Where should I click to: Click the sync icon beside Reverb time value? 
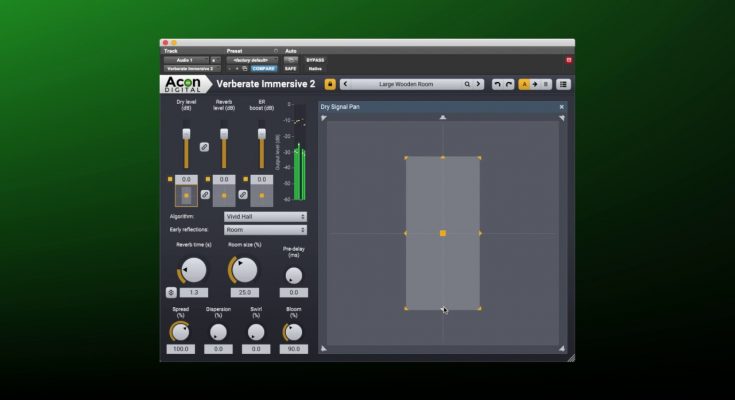[x=171, y=292]
